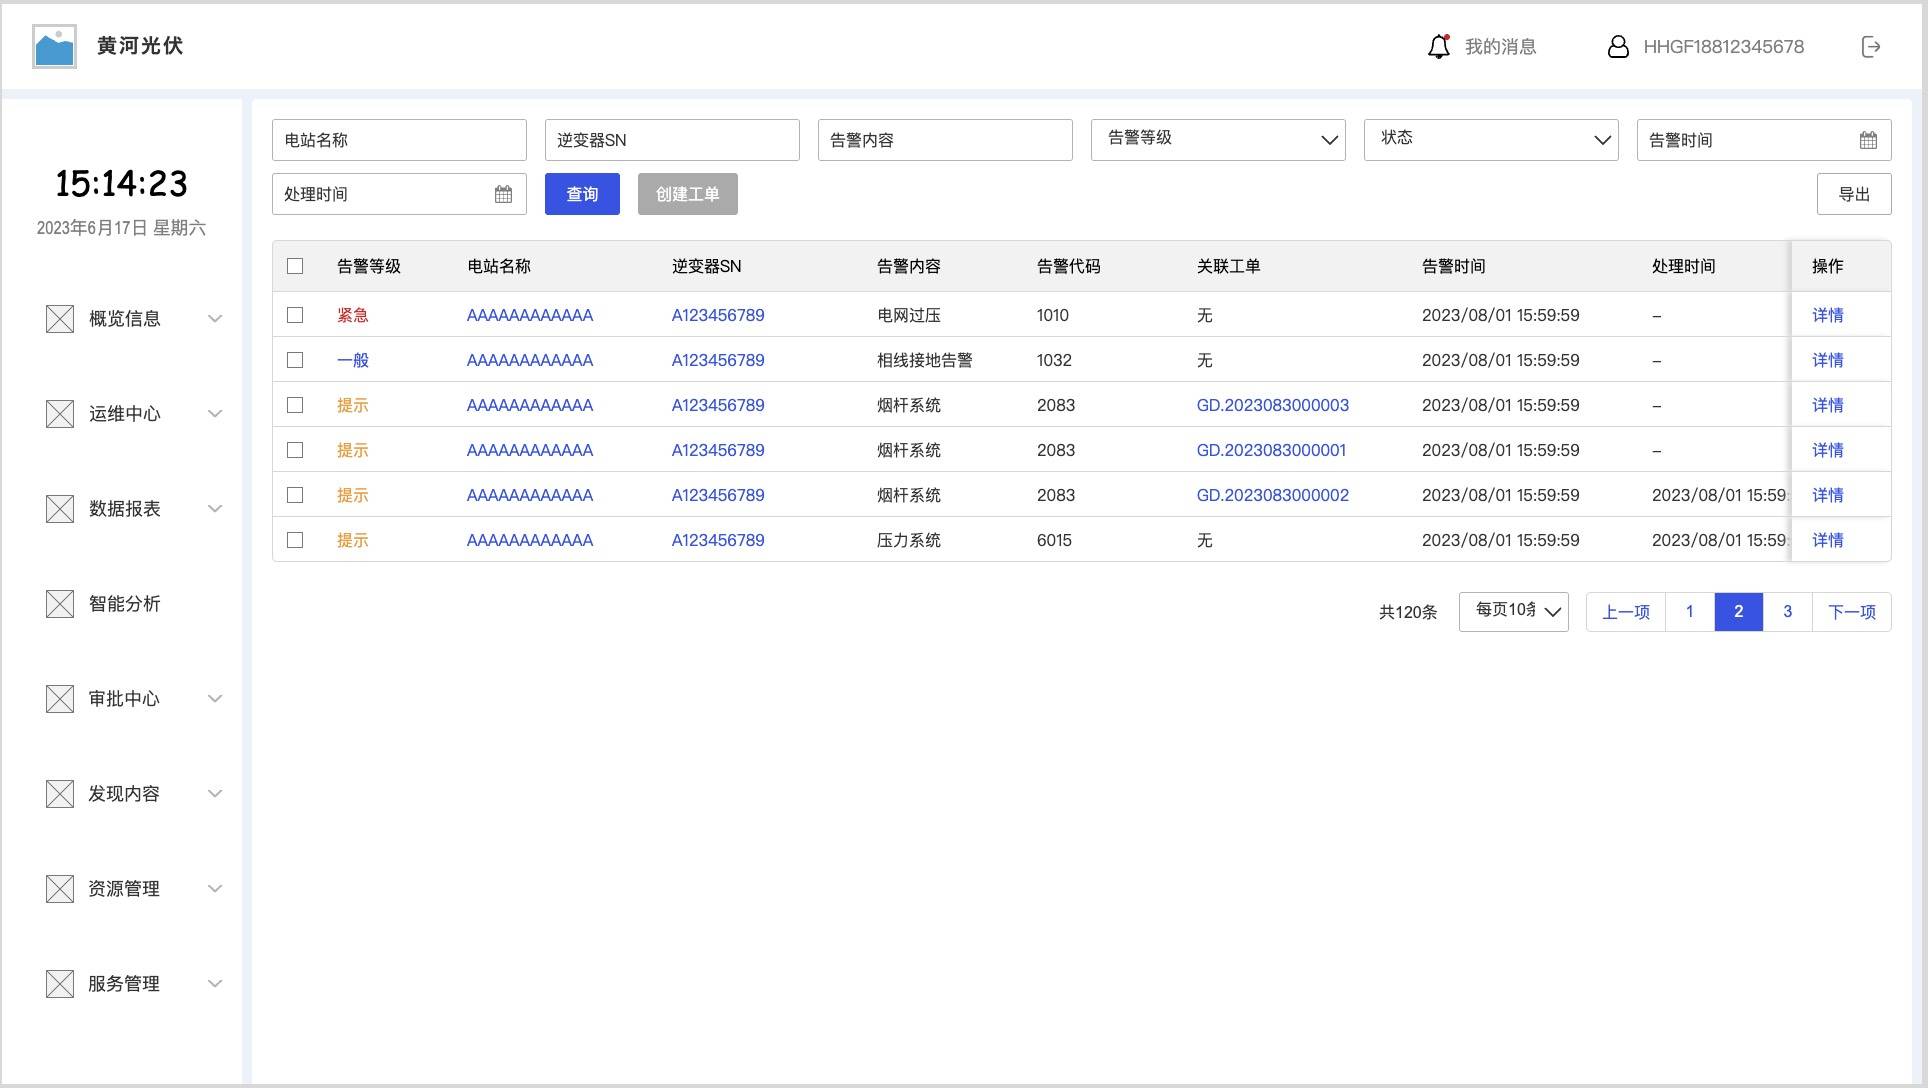Image resolution: width=1928 pixels, height=1088 pixels.
Task: Click the notification bell icon
Action: [1438, 47]
